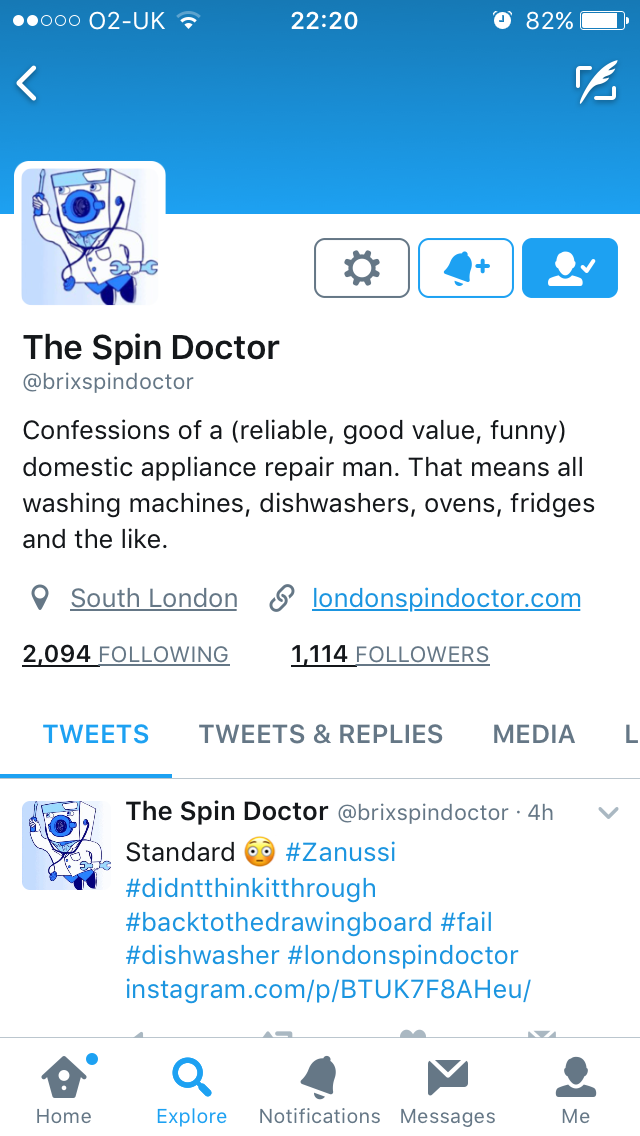
Task: Switch to the Tweets & Replies tab
Action: (x=321, y=734)
